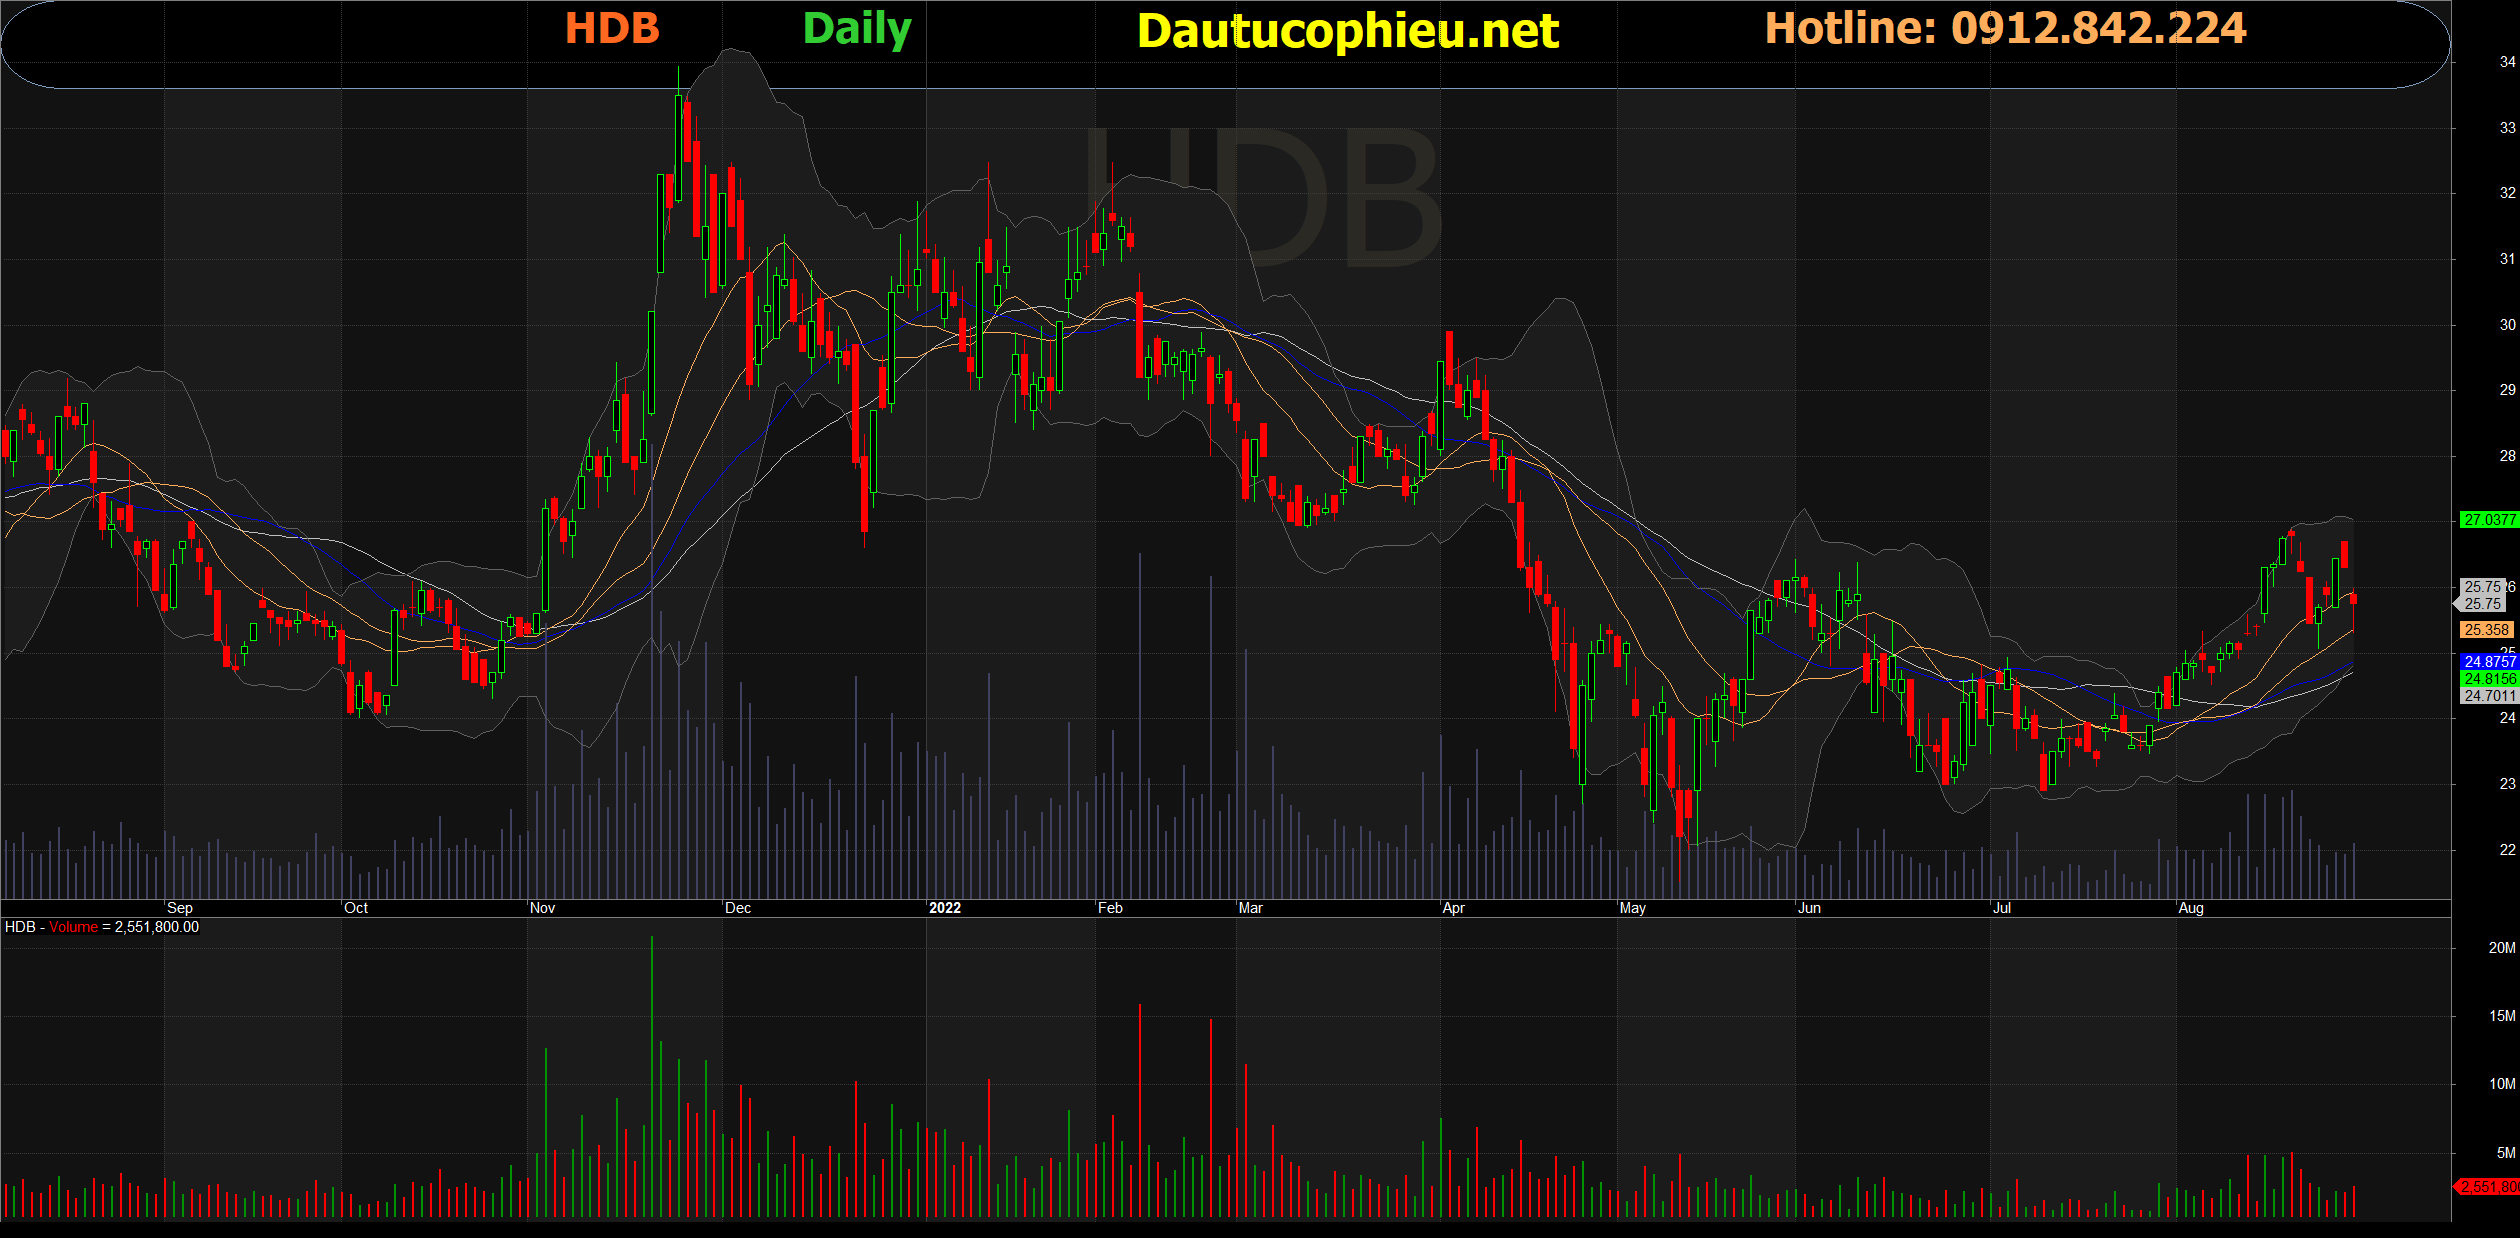Image resolution: width=2520 pixels, height=1238 pixels.
Task: Open the Dautucophieu.net link
Action: tap(1347, 31)
